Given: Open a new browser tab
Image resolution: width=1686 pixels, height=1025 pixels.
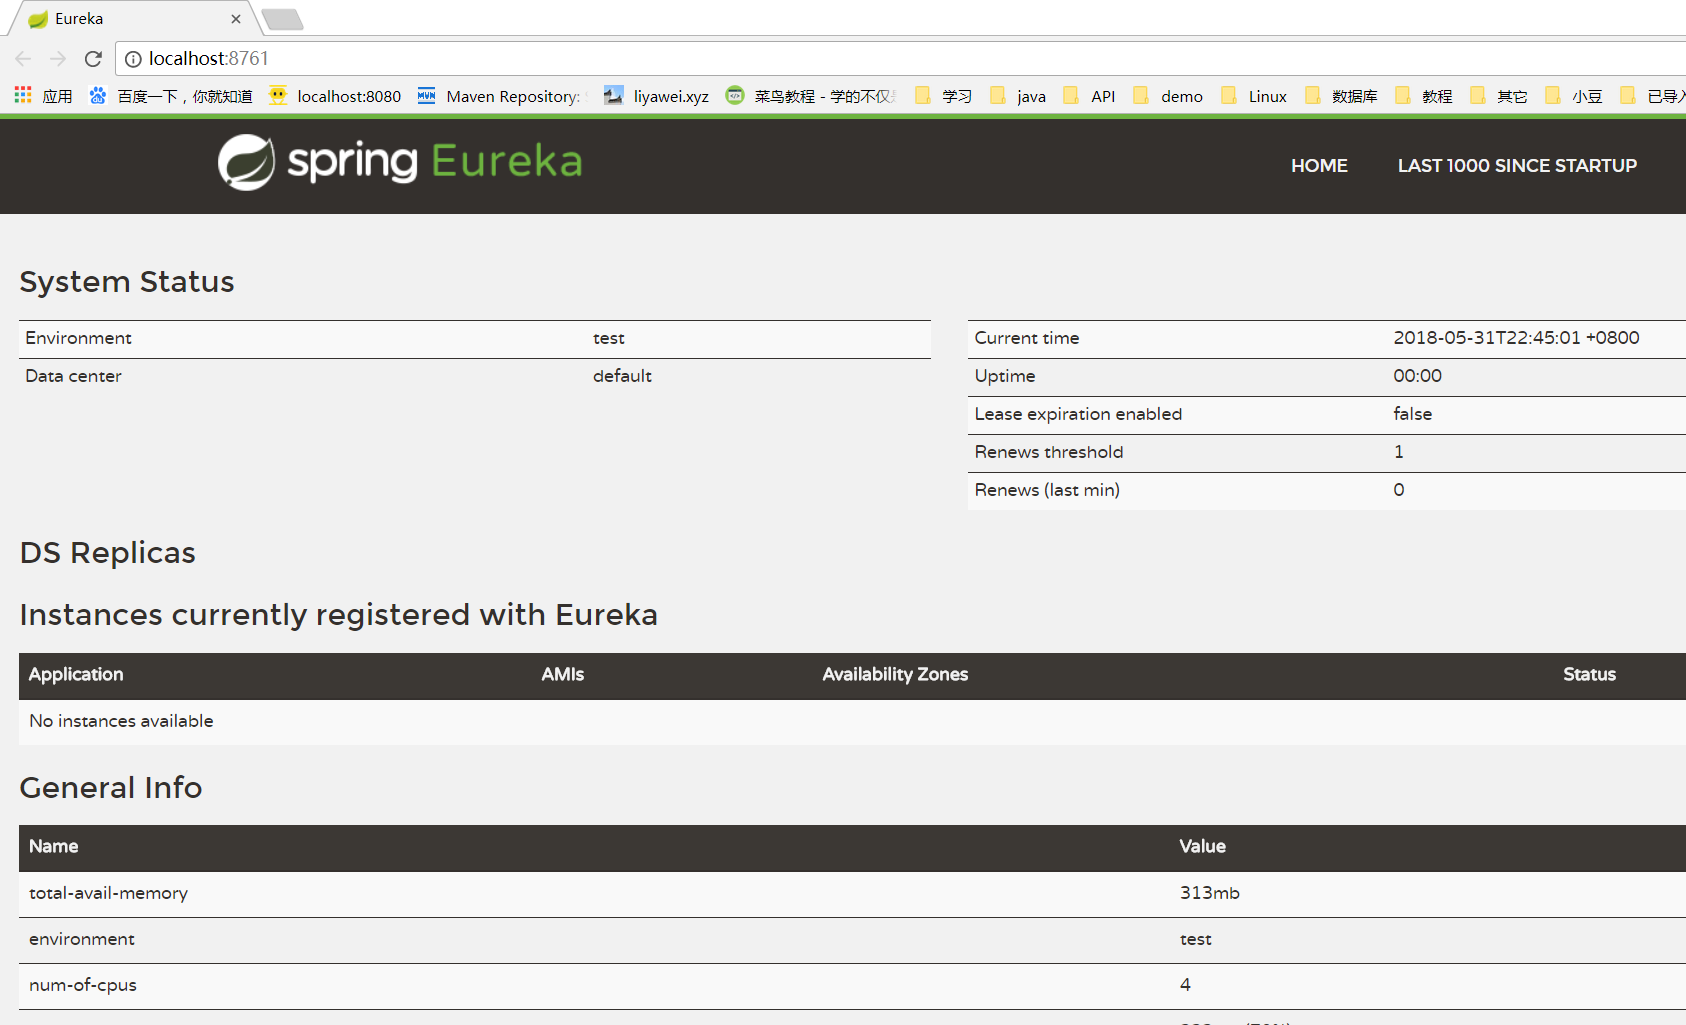Looking at the screenshot, I should point(282,19).
